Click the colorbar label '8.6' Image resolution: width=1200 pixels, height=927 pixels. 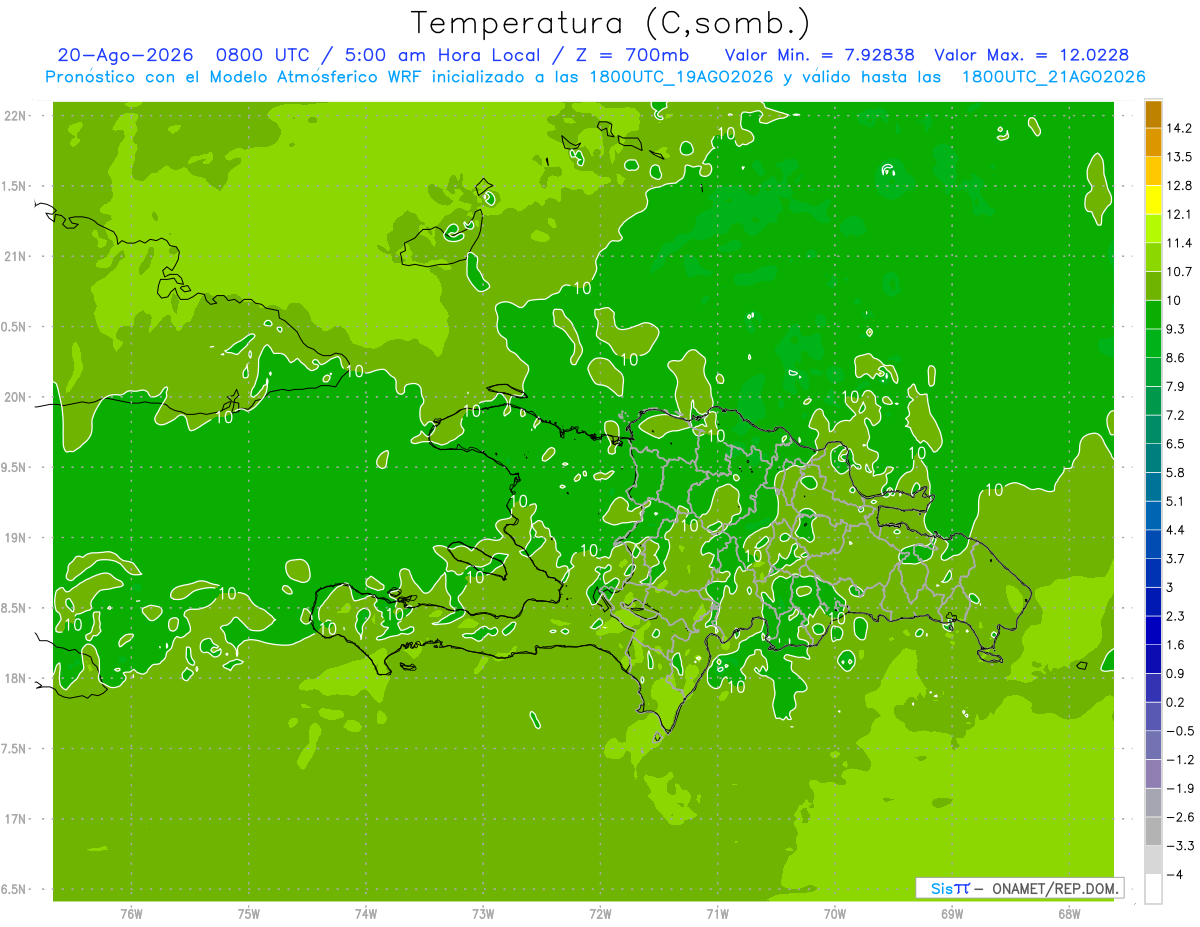[x=1175, y=358]
